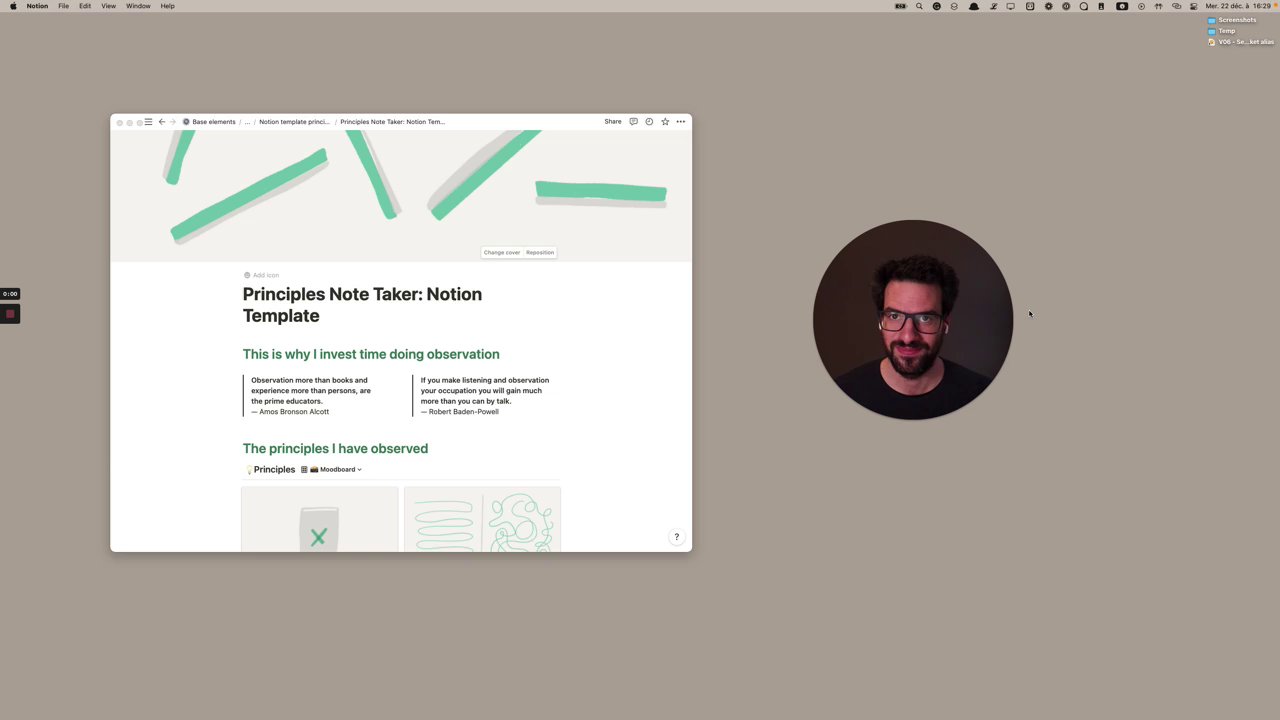Screen dimensions: 1280x720
Task: Click the page title Principles Note Taker
Action: [x=362, y=305]
